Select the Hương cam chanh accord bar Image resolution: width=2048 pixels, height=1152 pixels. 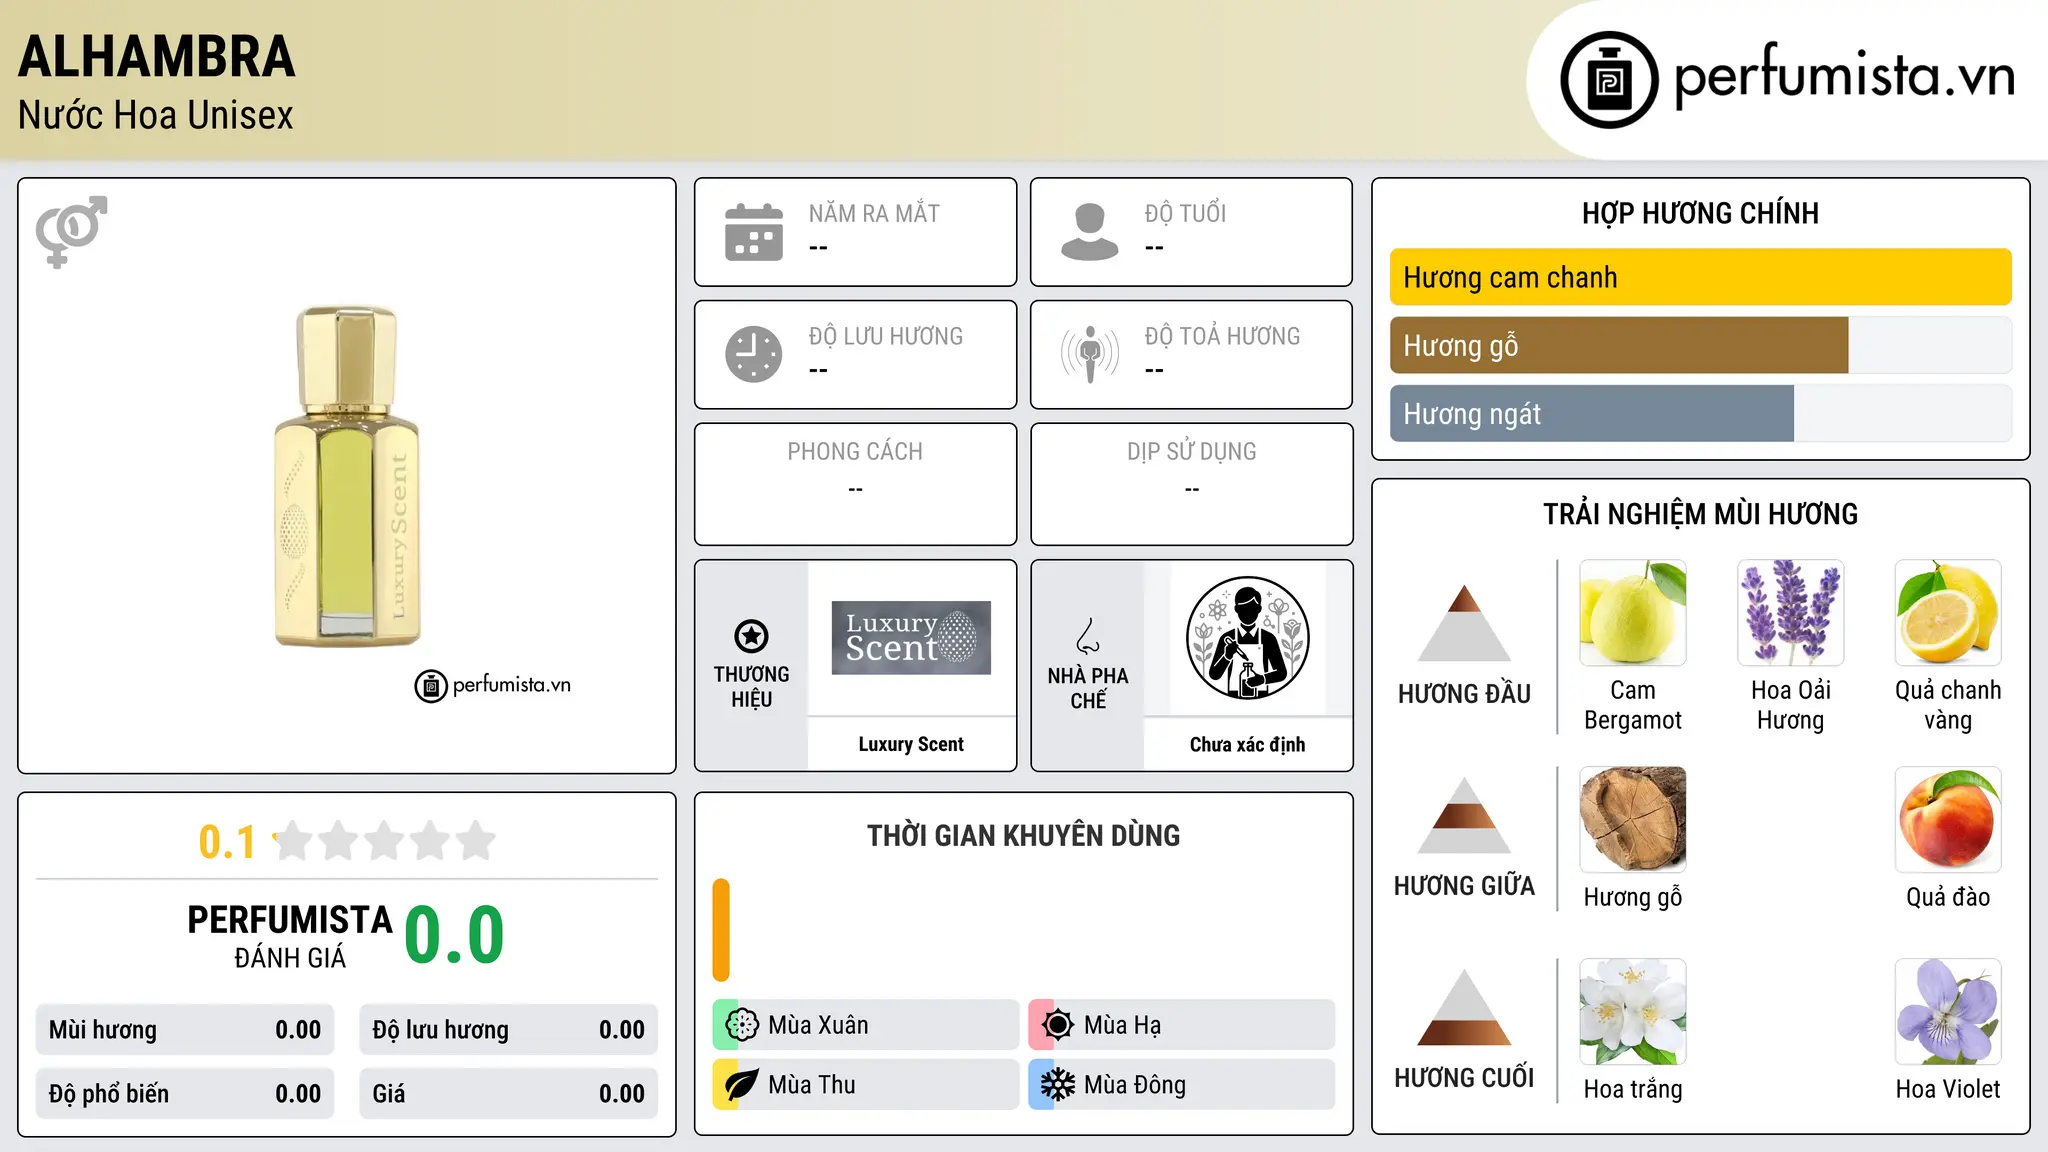(x=1700, y=277)
